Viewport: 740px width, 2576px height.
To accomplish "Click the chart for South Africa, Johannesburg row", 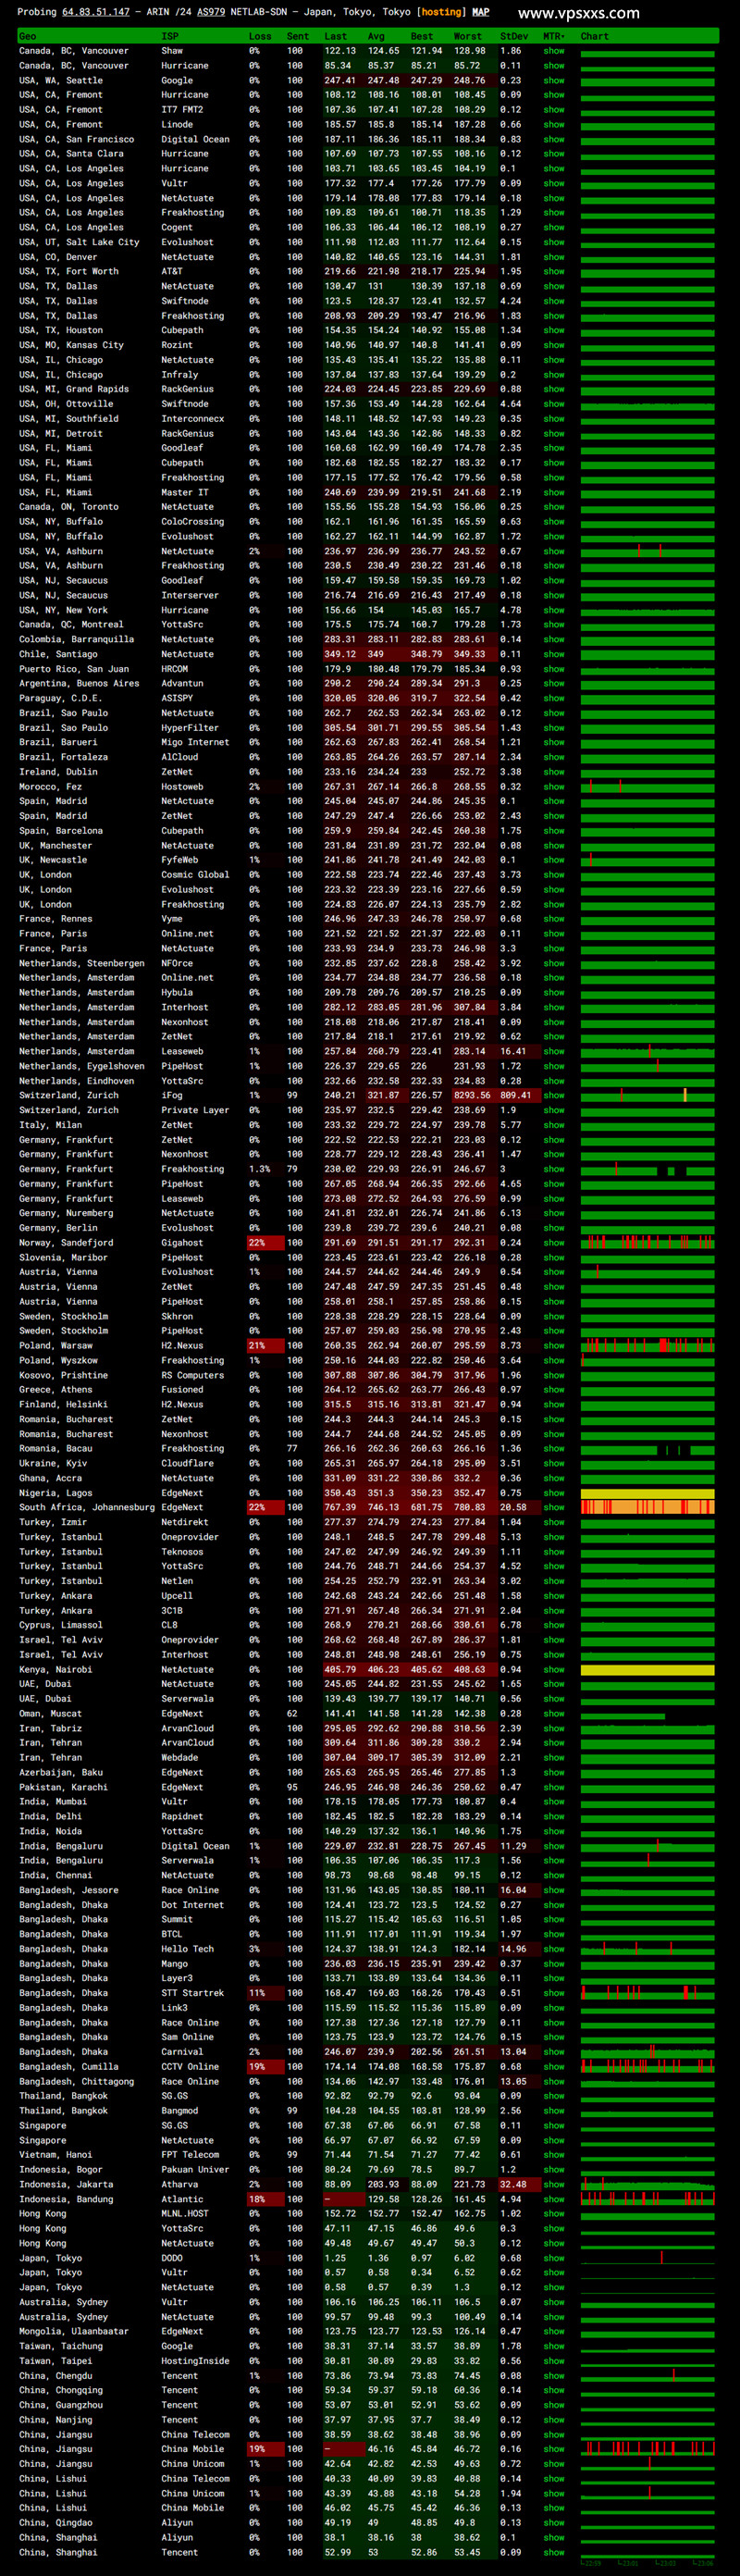I will click(x=648, y=1508).
